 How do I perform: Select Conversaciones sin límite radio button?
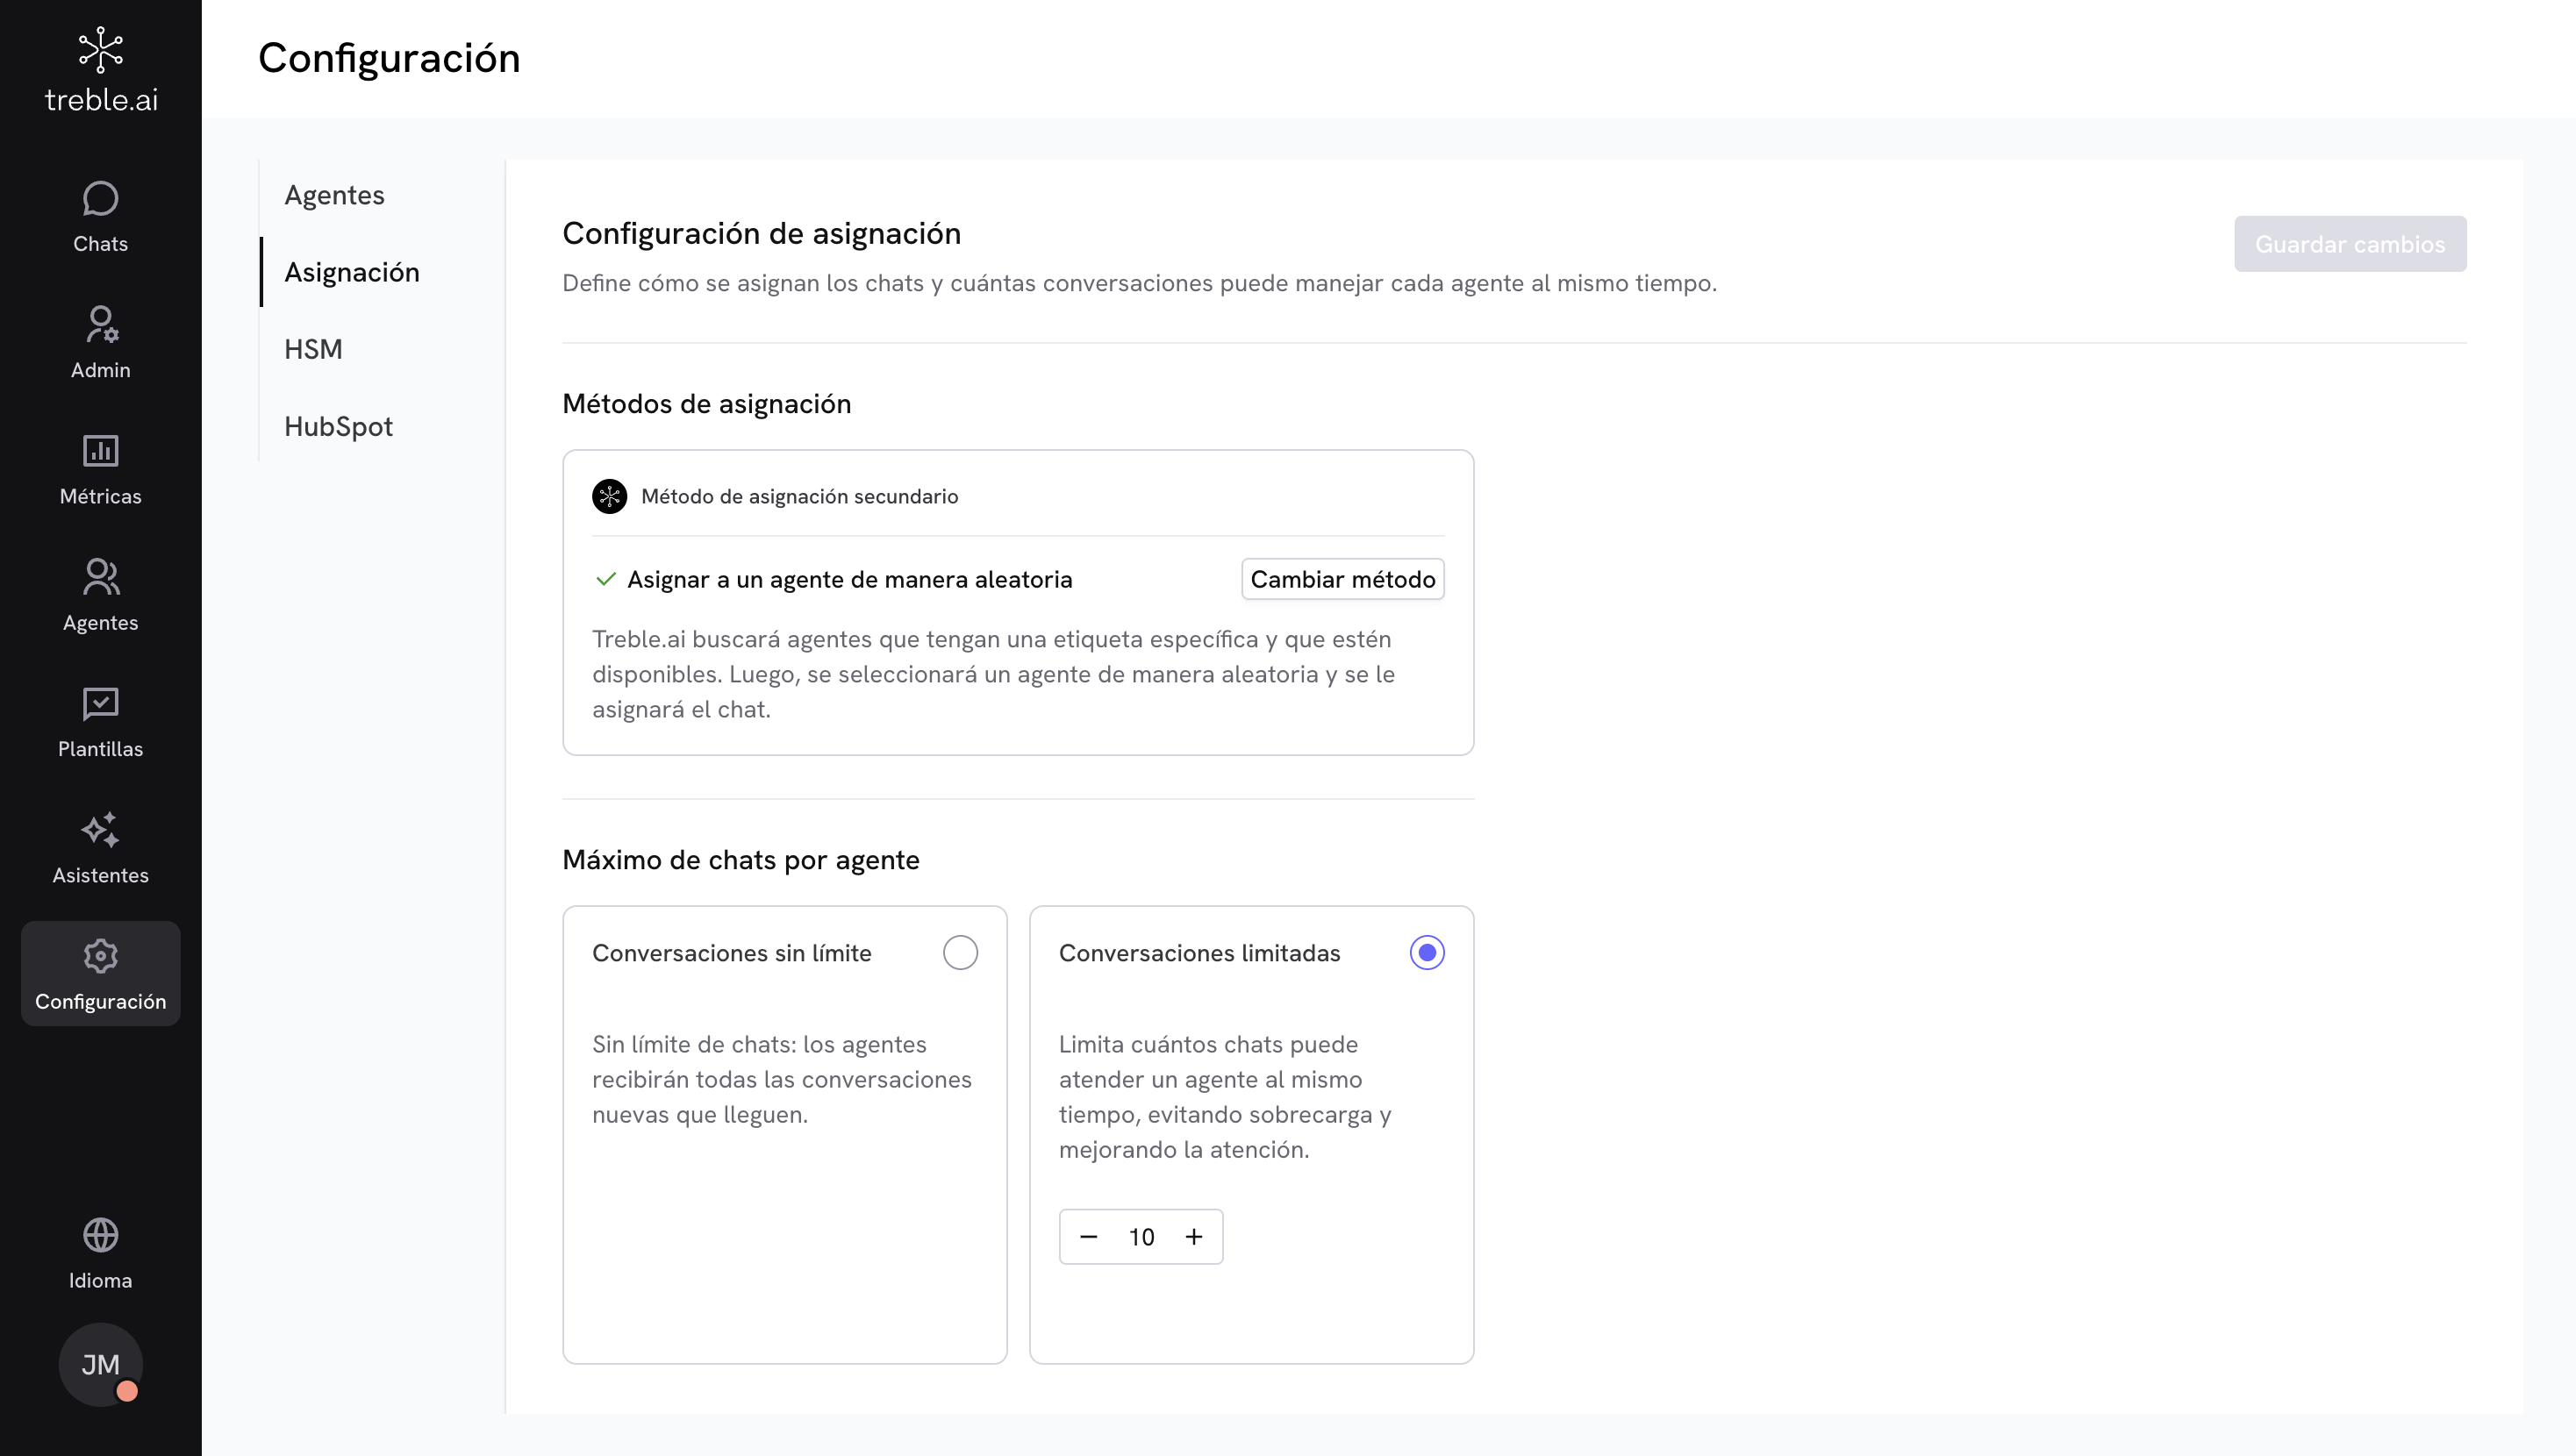click(x=960, y=952)
